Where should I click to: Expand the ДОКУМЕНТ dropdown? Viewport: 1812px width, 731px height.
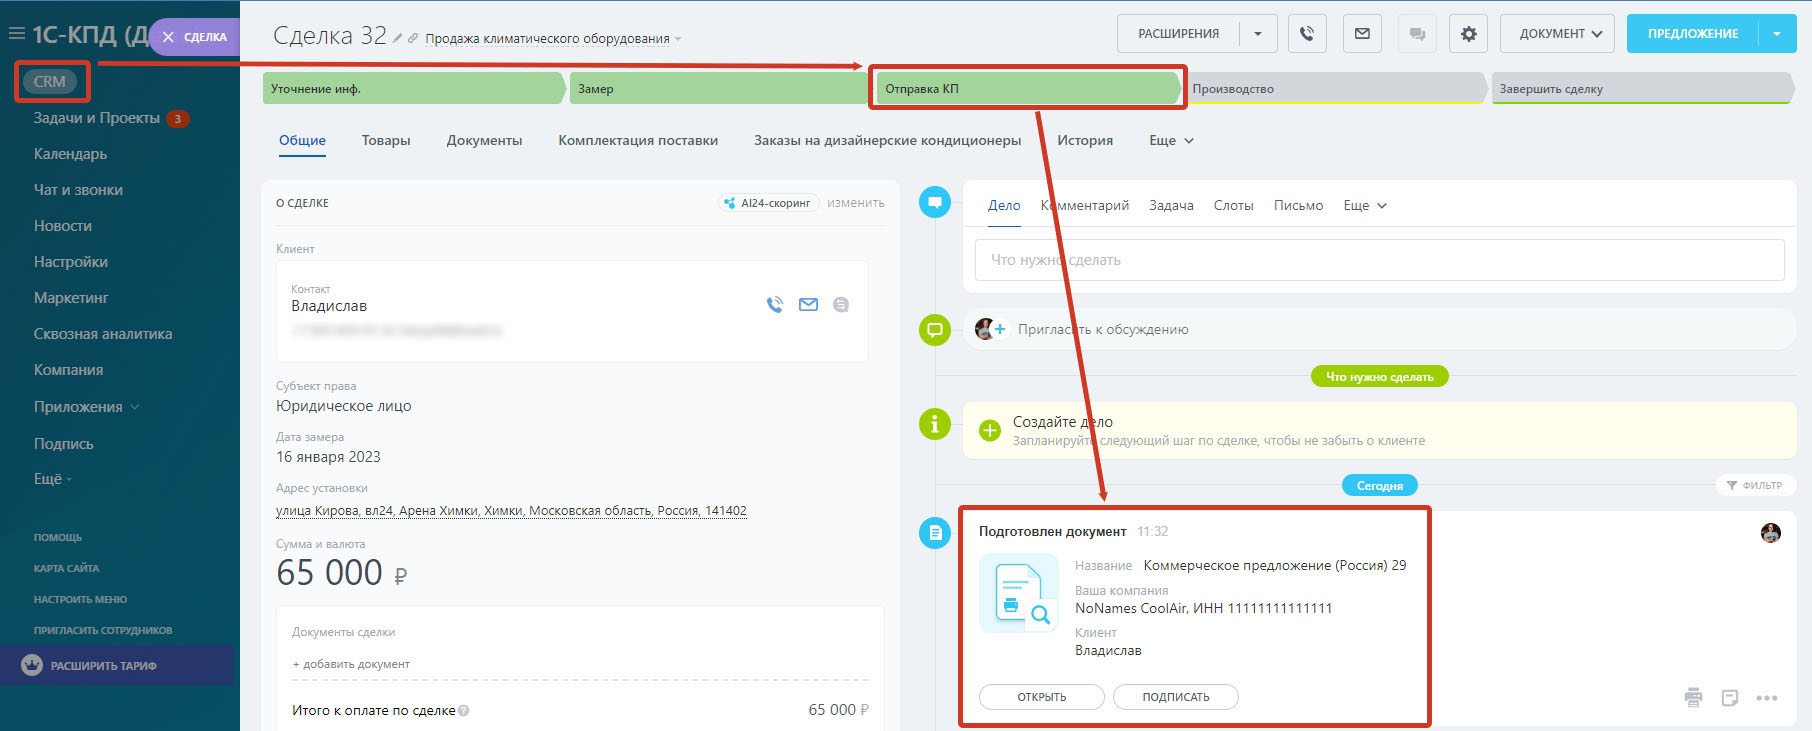[1557, 34]
